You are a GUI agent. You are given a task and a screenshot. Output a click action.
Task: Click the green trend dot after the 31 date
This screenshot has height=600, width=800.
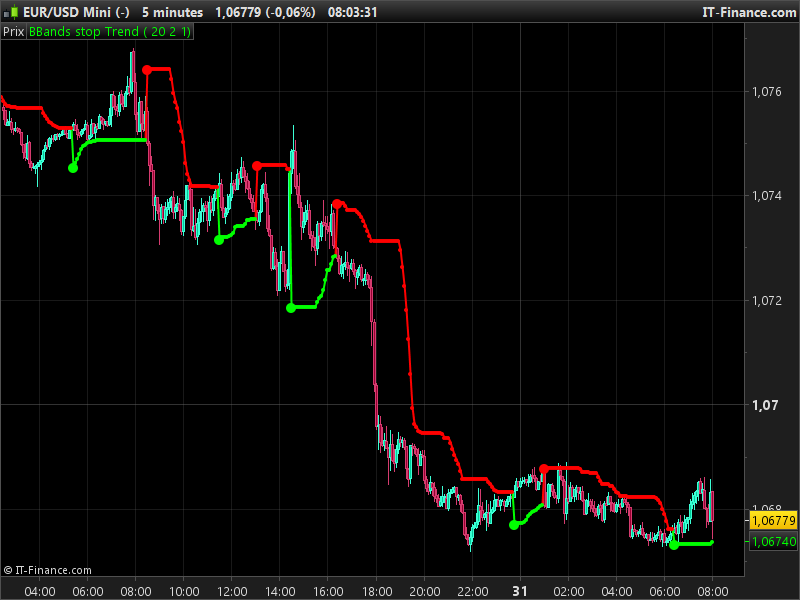(x=514, y=524)
